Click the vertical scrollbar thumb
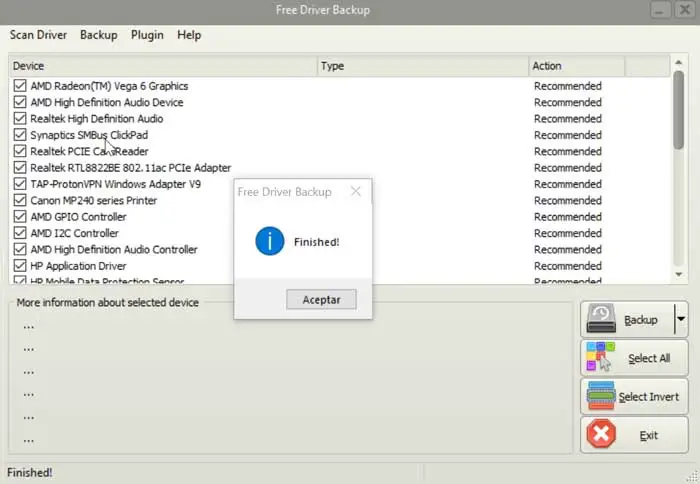This screenshot has width=700, height=484. 679,110
